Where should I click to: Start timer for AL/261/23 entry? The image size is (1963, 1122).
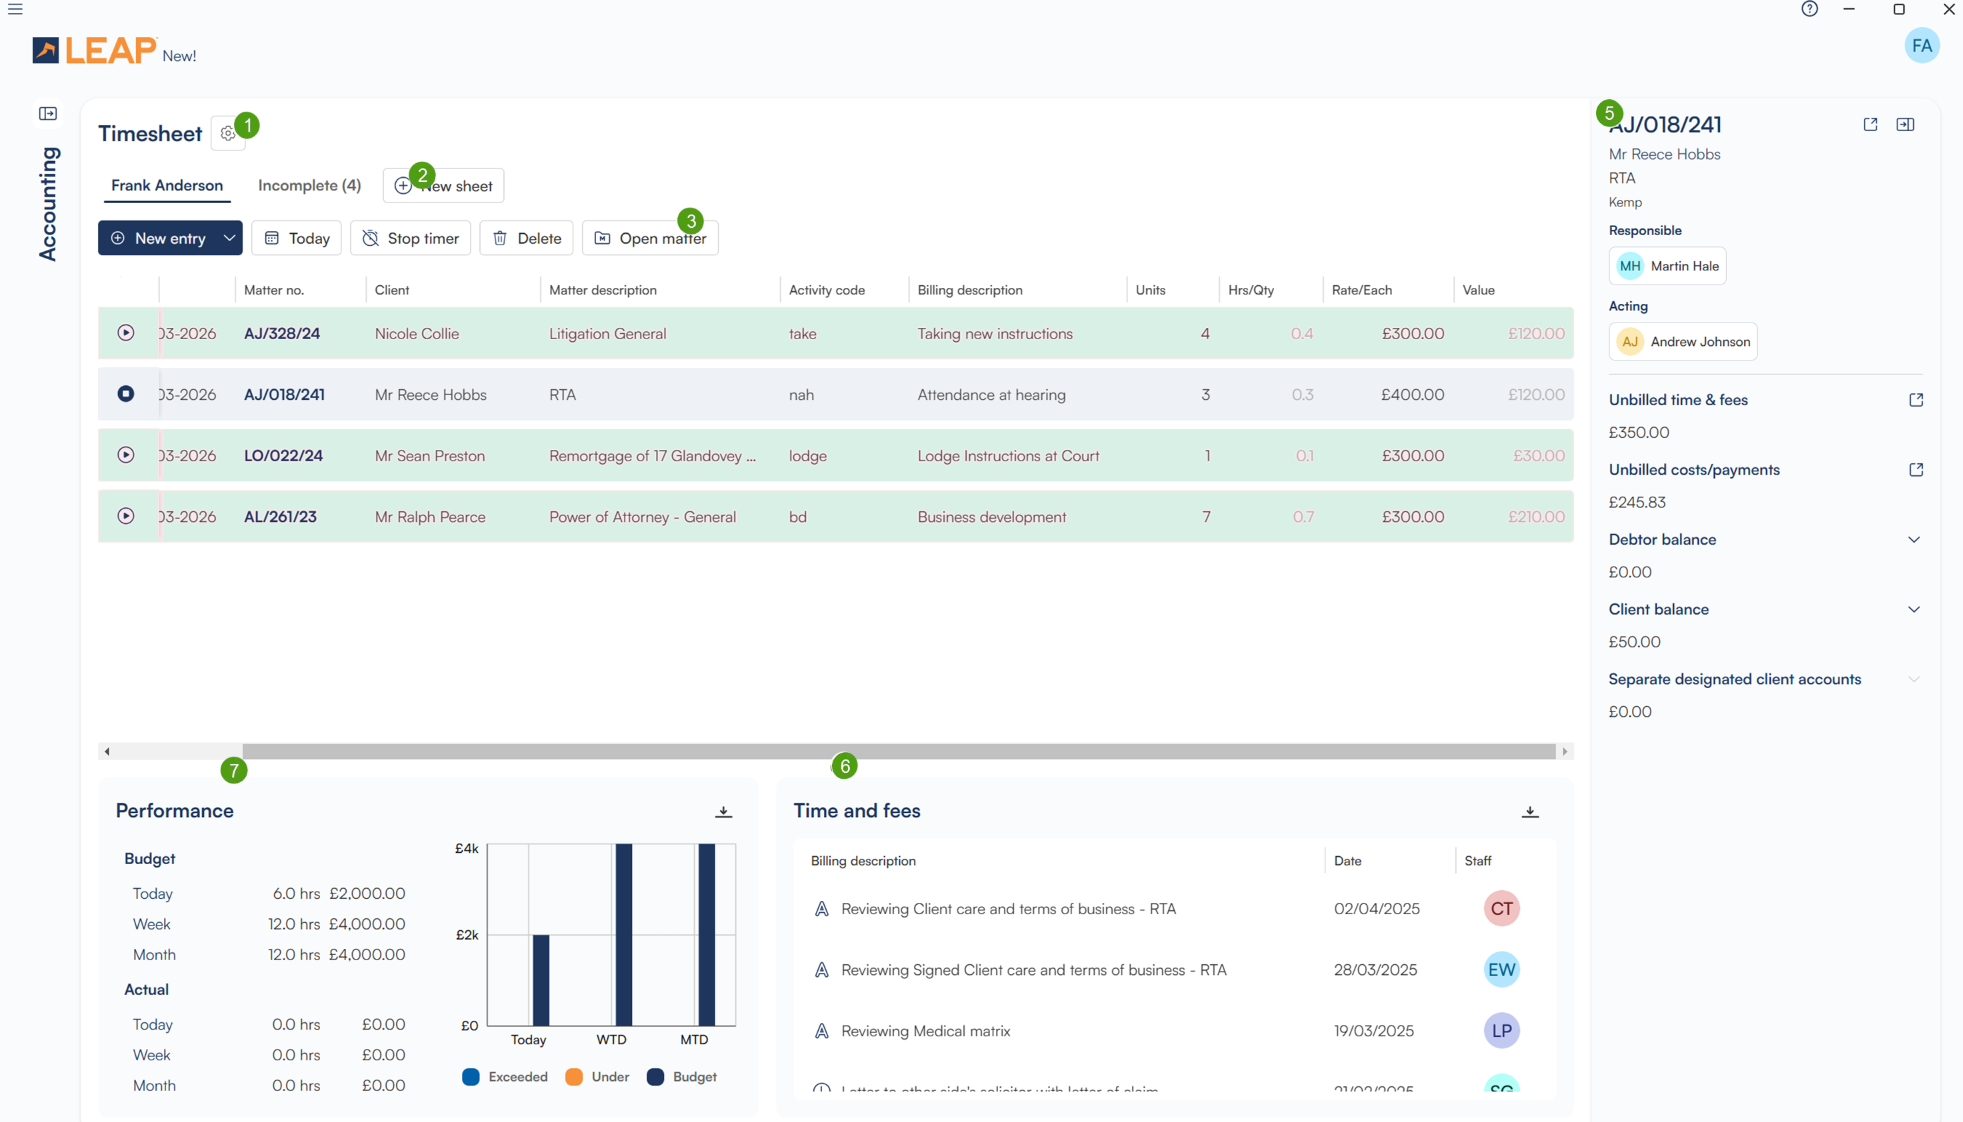126,516
